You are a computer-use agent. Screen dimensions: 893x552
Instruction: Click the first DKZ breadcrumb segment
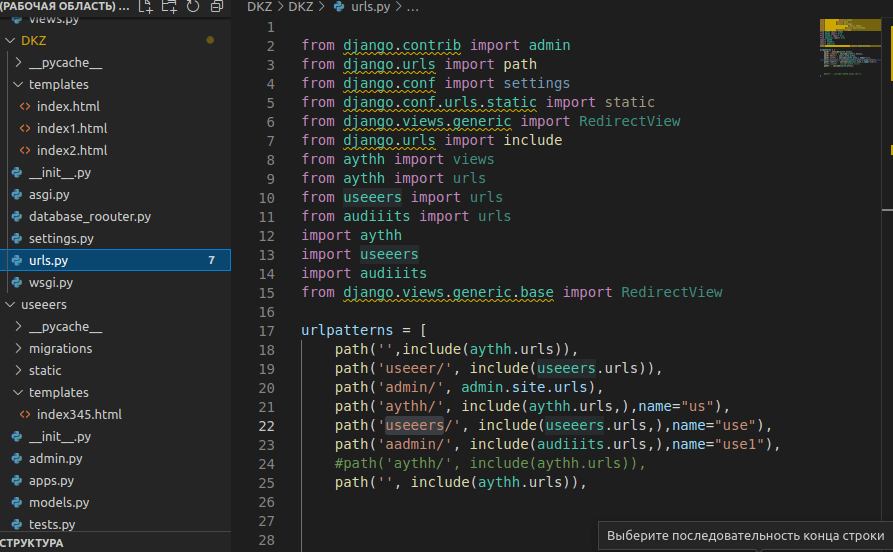point(258,7)
